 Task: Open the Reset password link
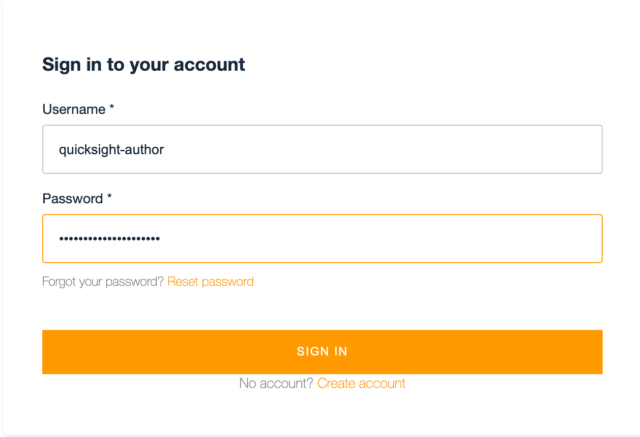pyautogui.click(x=210, y=282)
